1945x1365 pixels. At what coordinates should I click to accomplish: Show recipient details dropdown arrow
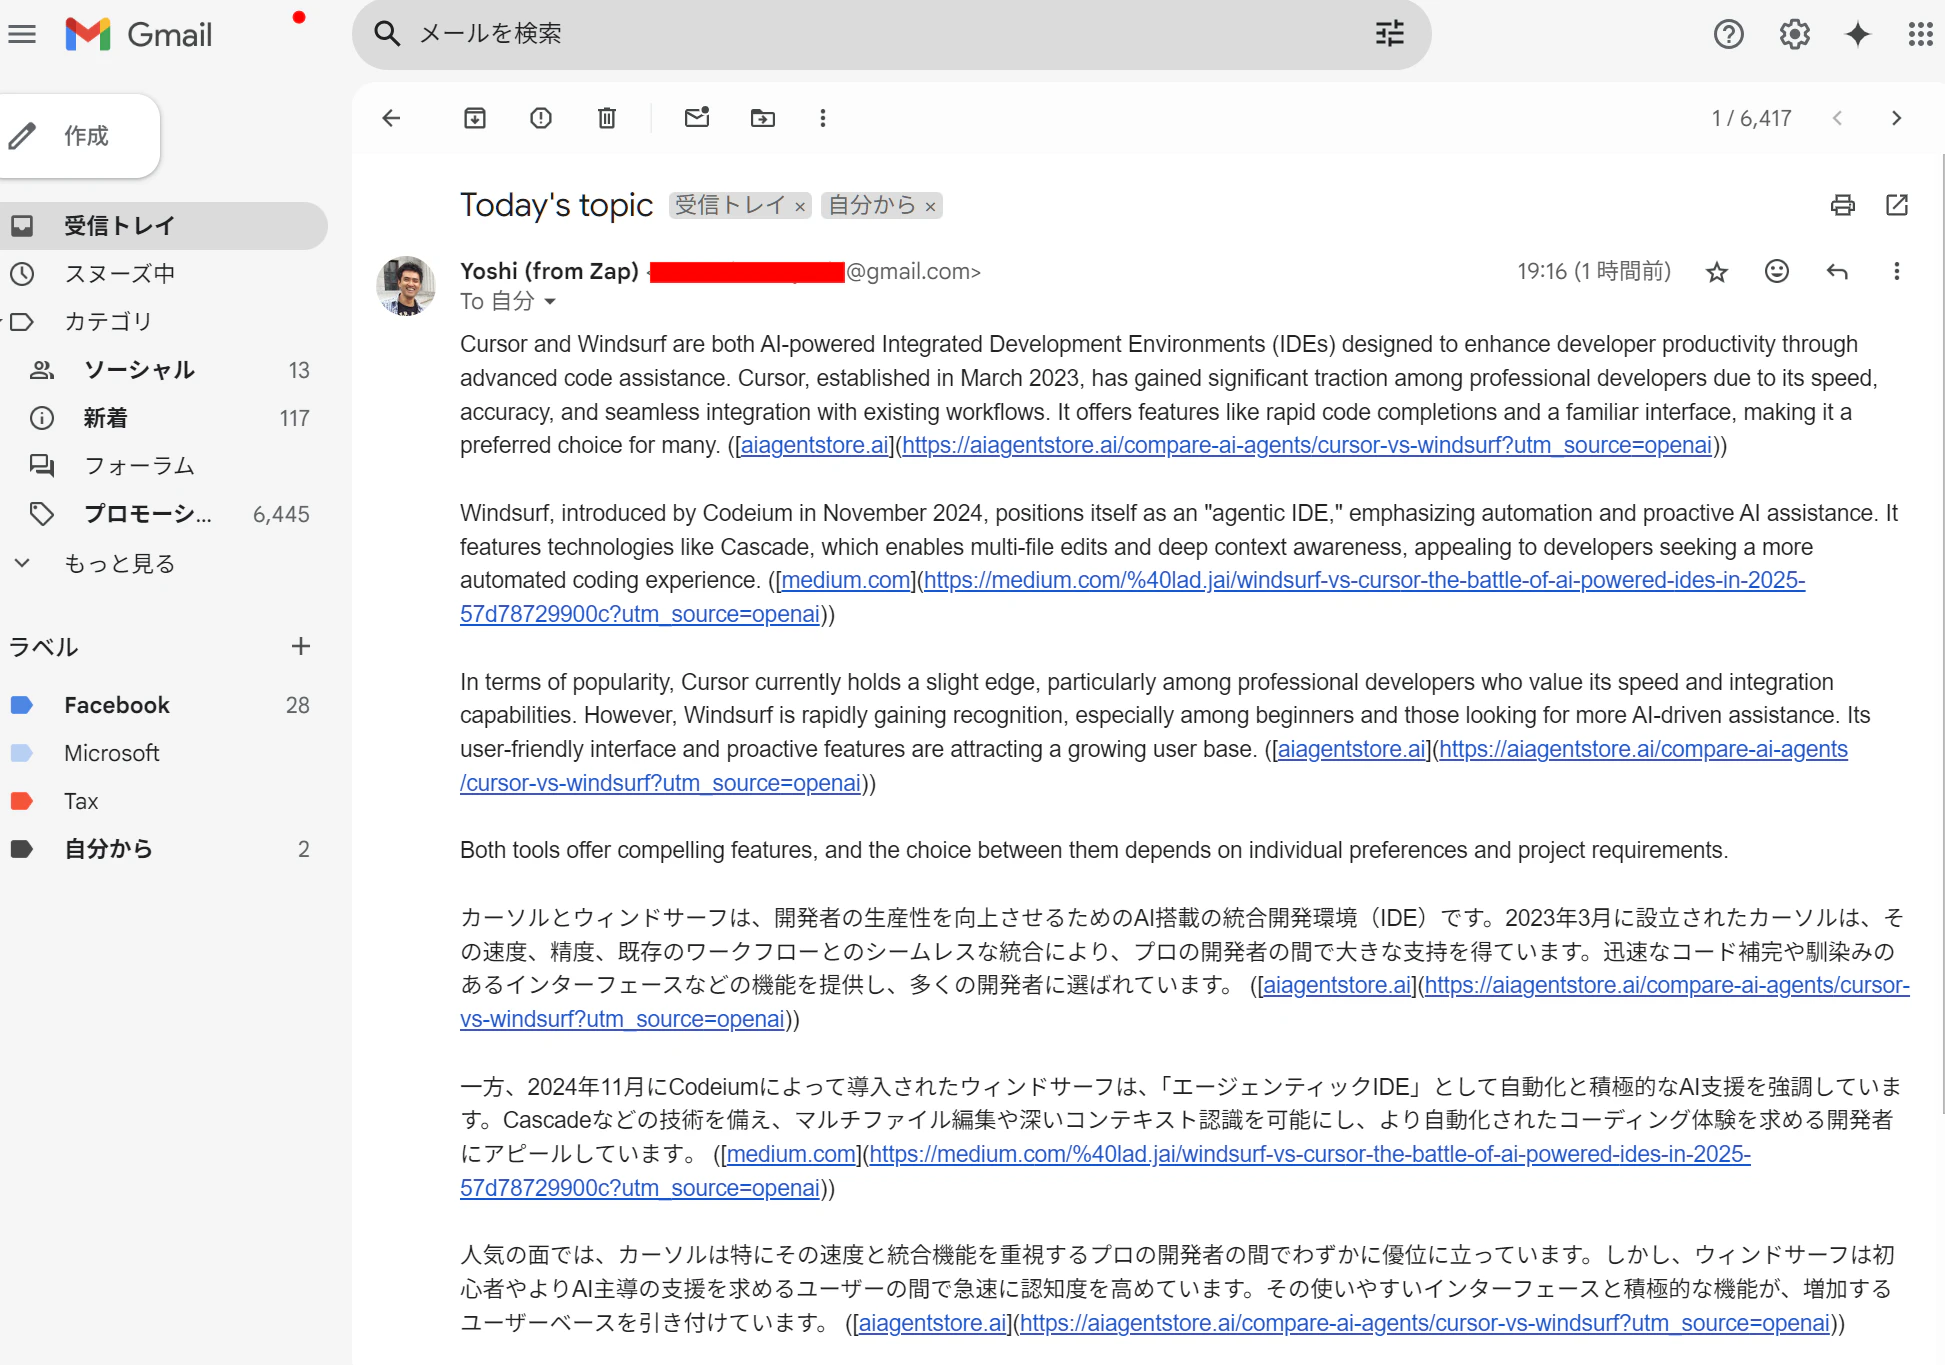point(550,301)
